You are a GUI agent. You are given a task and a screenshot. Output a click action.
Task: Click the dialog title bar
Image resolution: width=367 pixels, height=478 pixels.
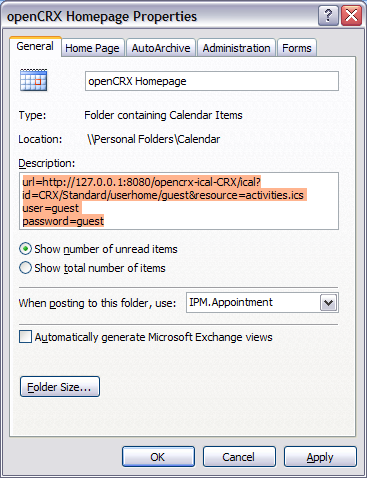(x=160, y=16)
